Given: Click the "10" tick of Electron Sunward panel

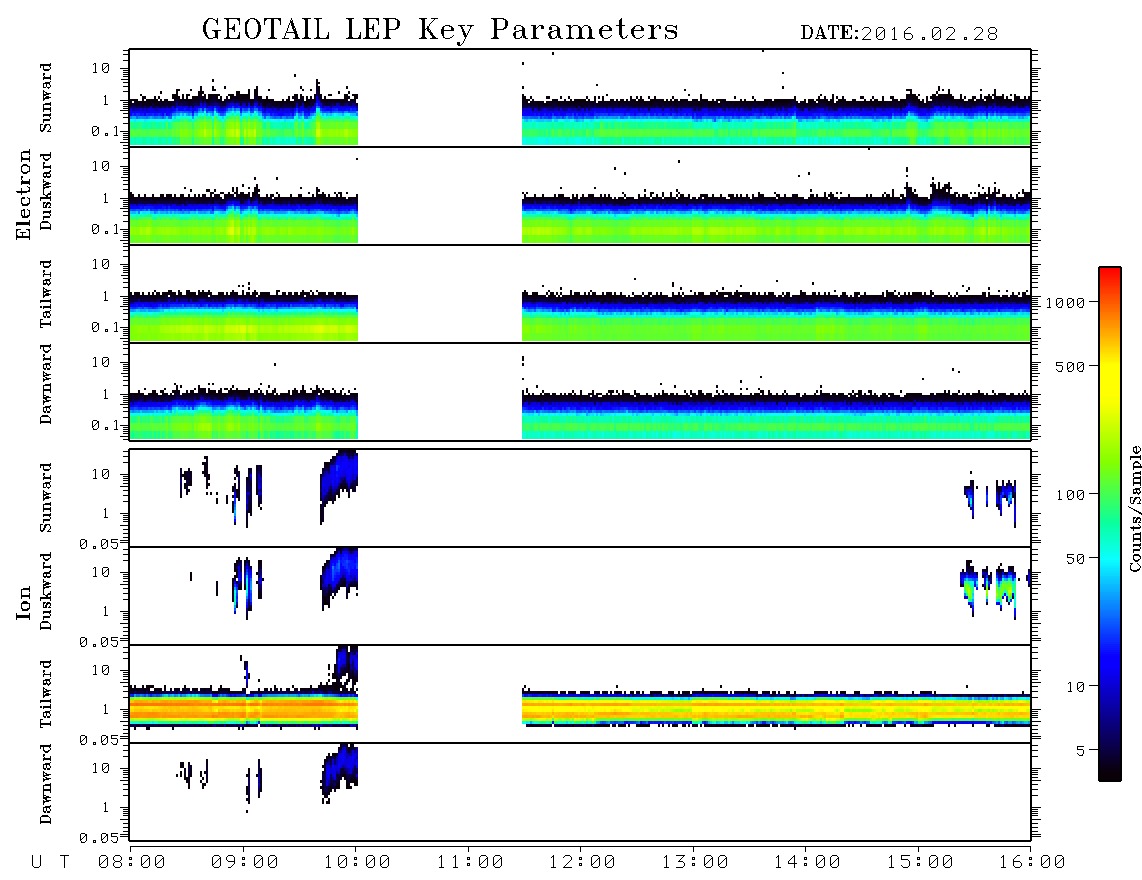Looking at the screenshot, I should (101, 68).
